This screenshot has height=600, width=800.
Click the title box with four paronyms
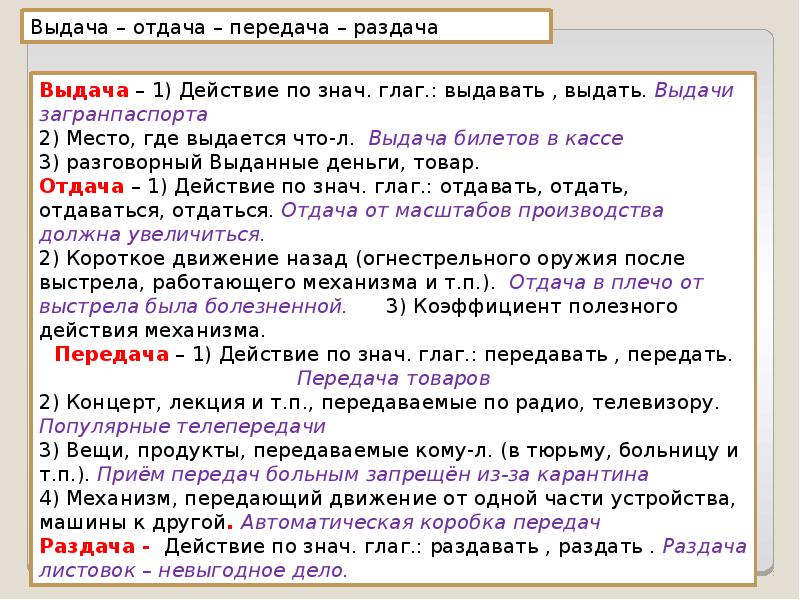[285, 27]
